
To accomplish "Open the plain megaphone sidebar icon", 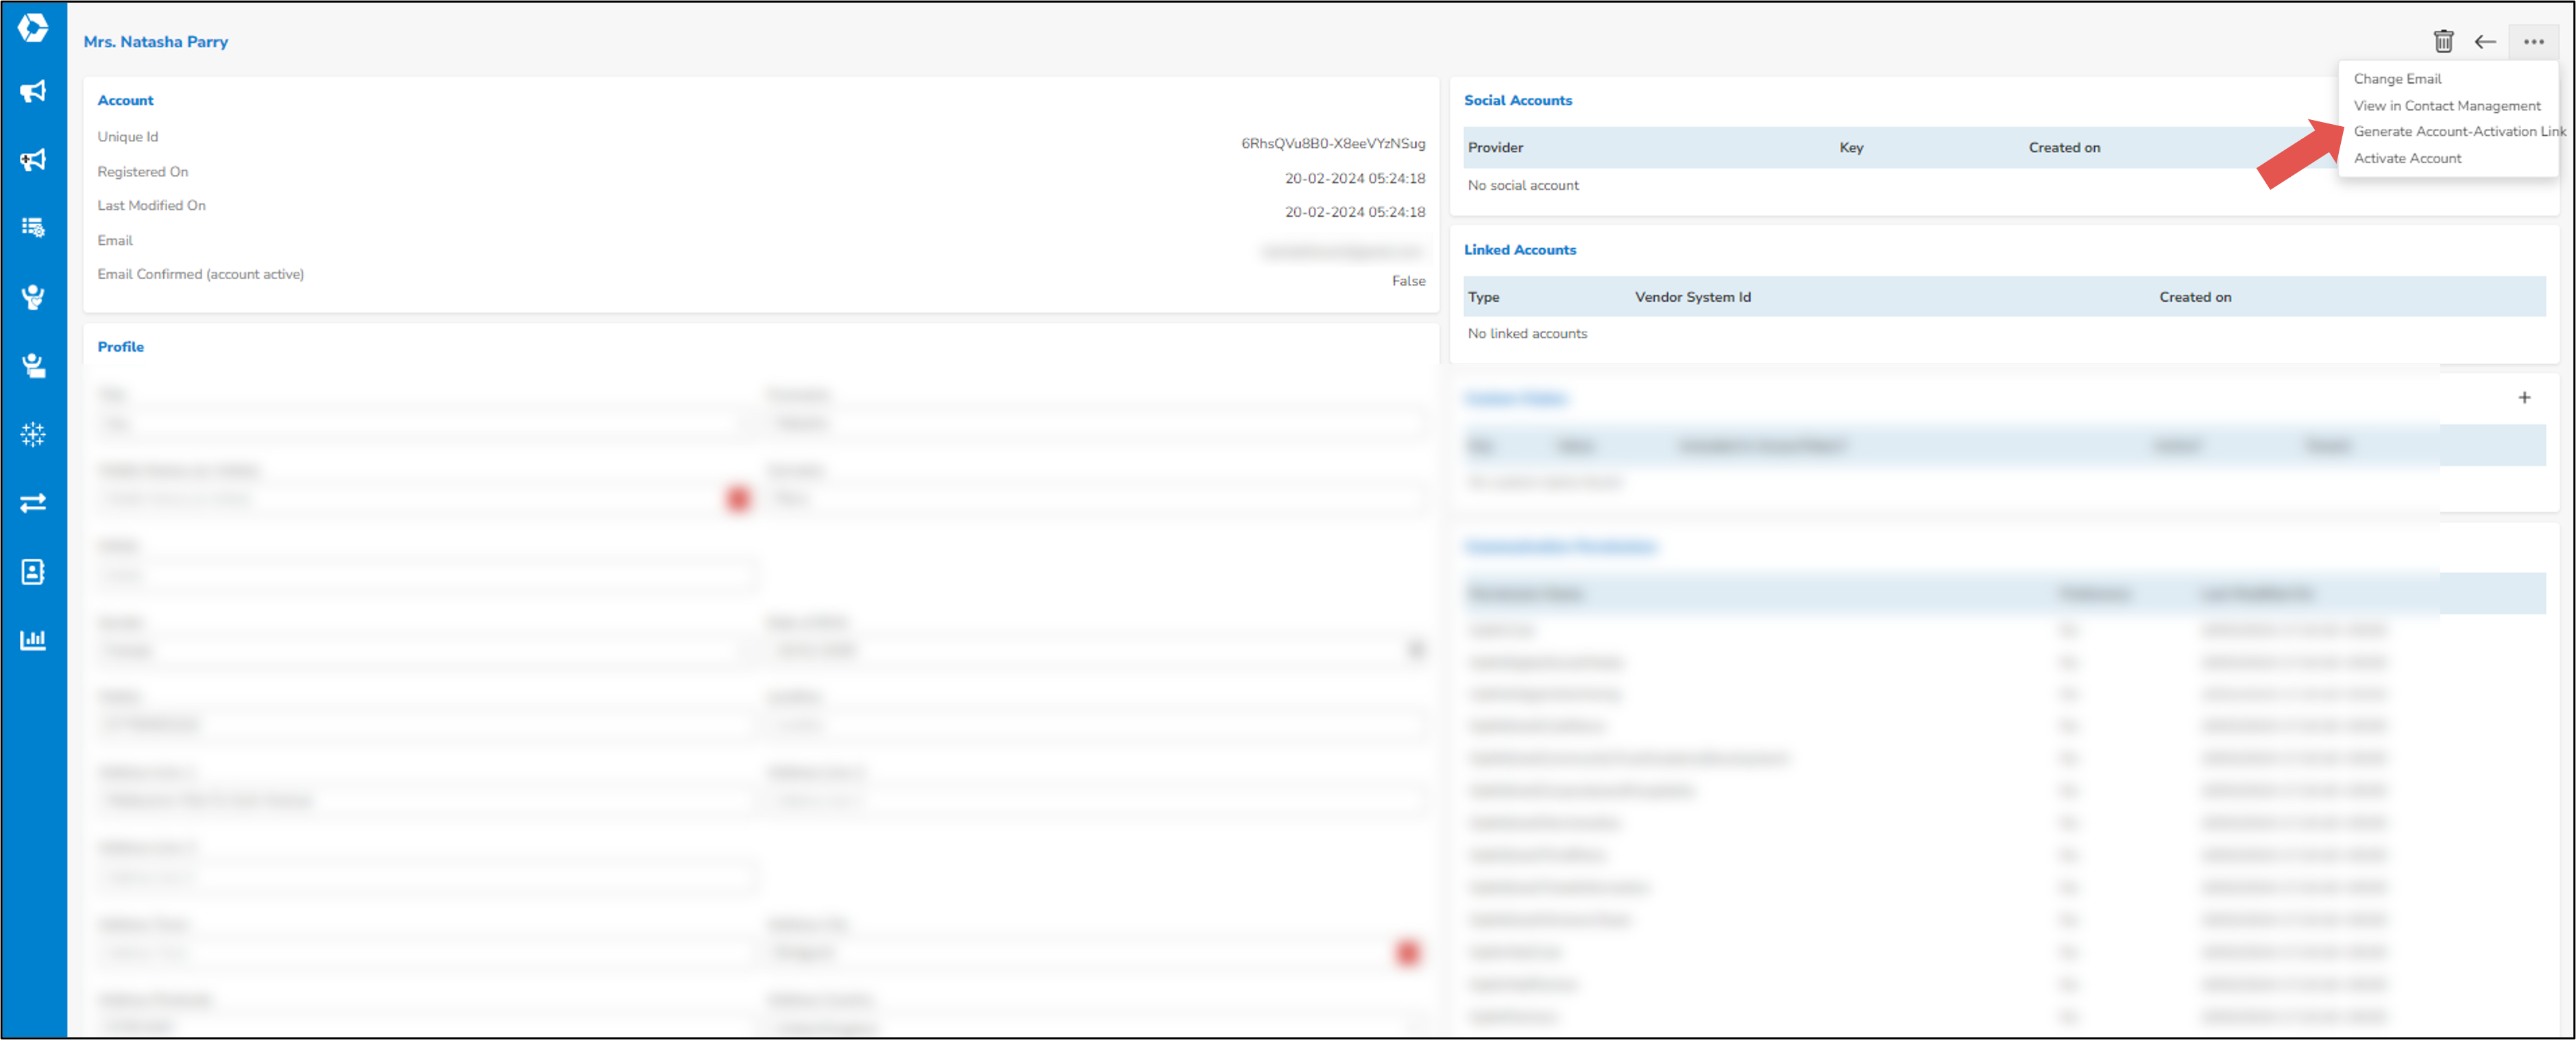I will (33, 92).
